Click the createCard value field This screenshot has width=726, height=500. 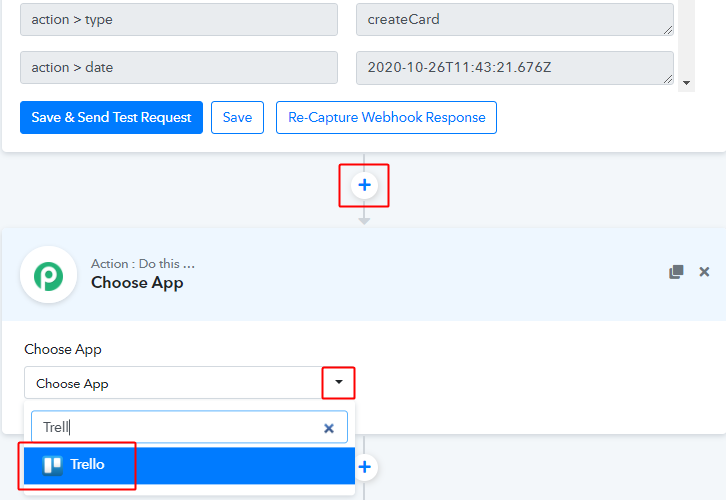pyautogui.click(x=514, y=20)
